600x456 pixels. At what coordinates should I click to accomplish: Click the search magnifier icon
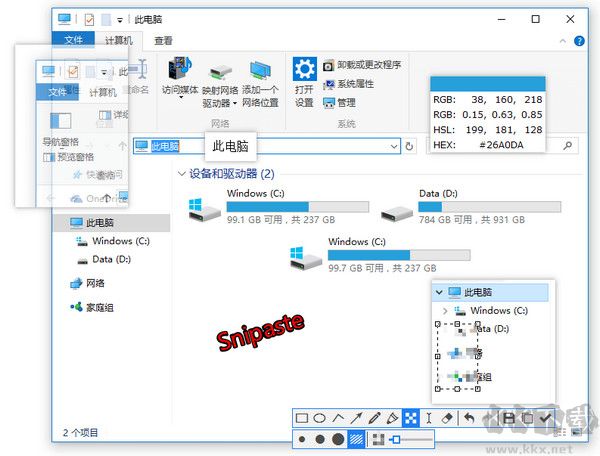point(568,146)
